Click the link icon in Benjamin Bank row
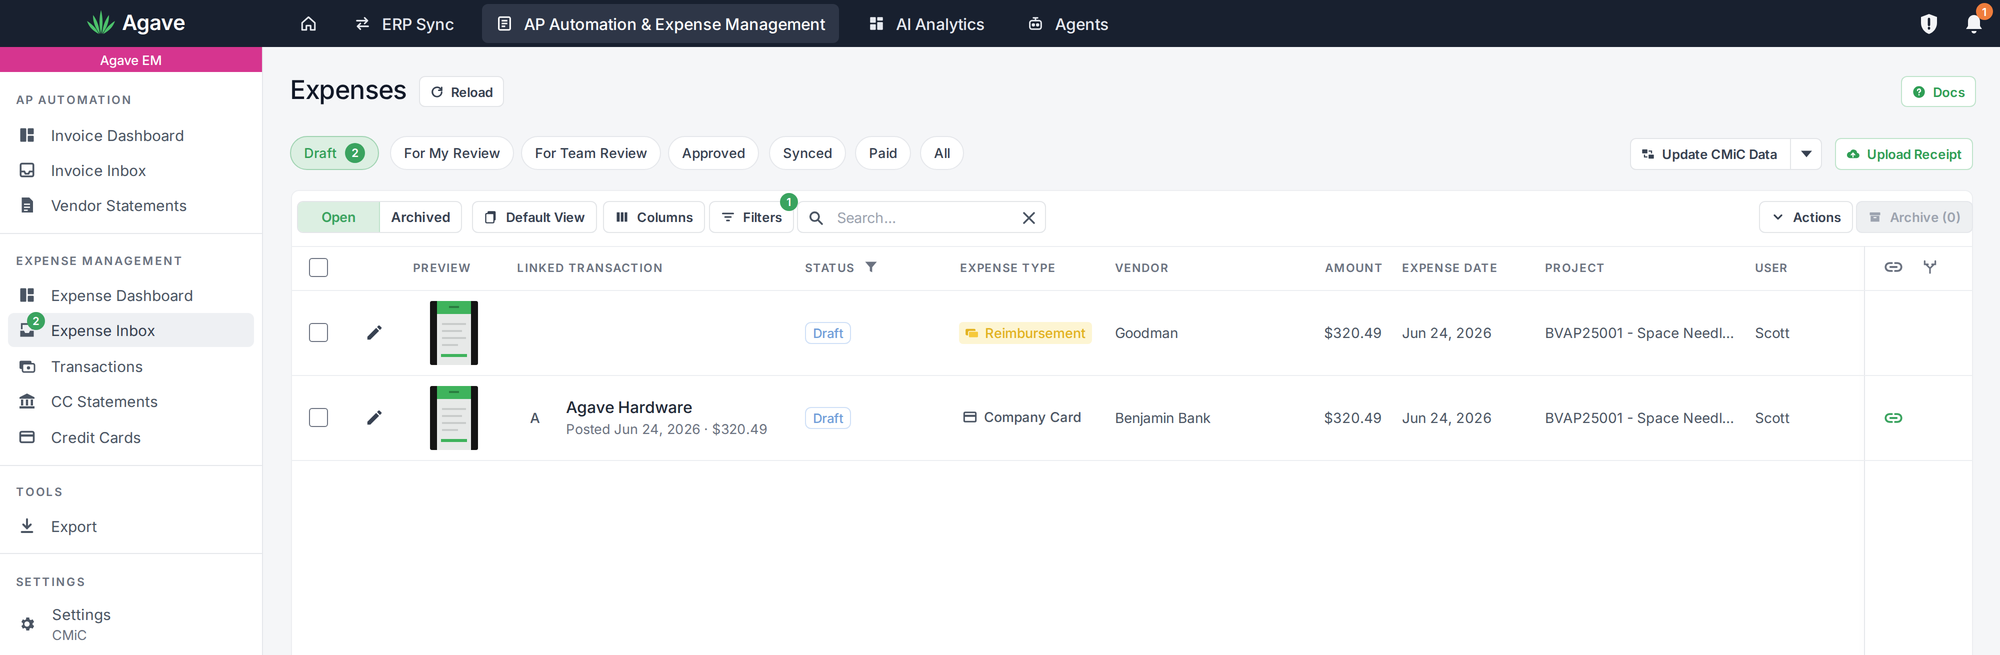 click(x=1893, y=418)
